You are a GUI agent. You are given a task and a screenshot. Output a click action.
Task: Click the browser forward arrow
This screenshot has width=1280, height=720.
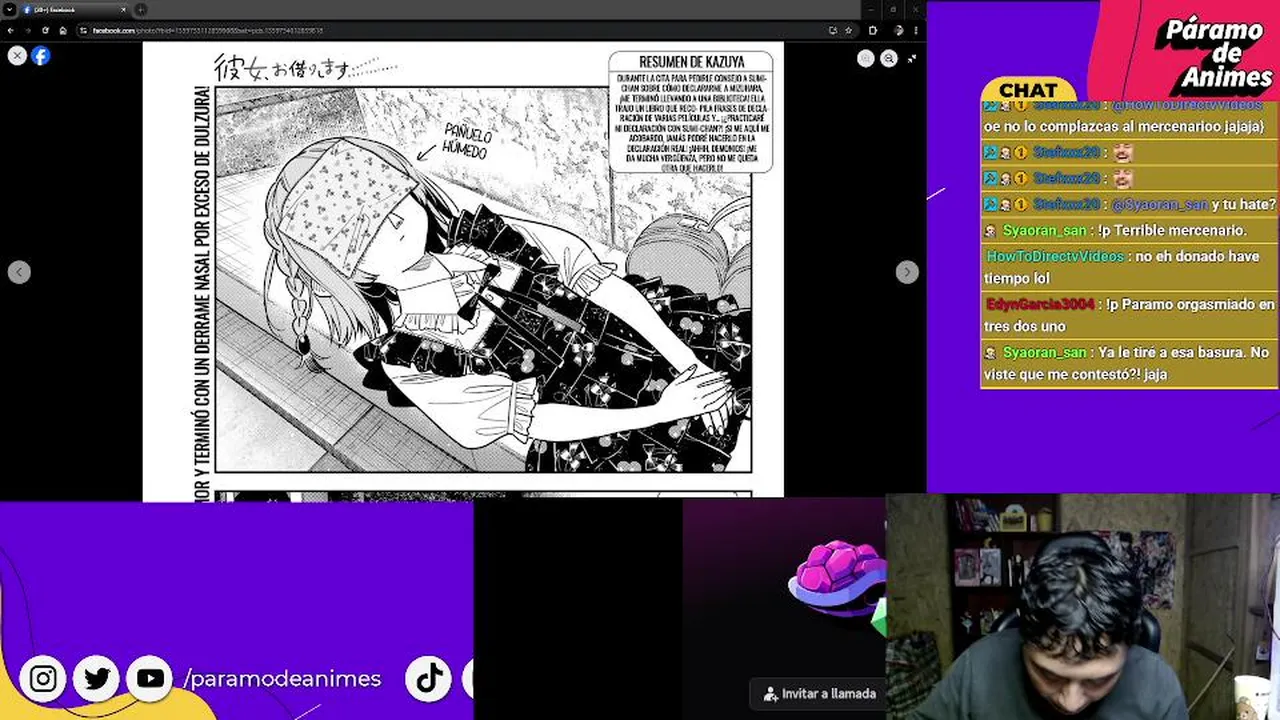tap(28, 30)
